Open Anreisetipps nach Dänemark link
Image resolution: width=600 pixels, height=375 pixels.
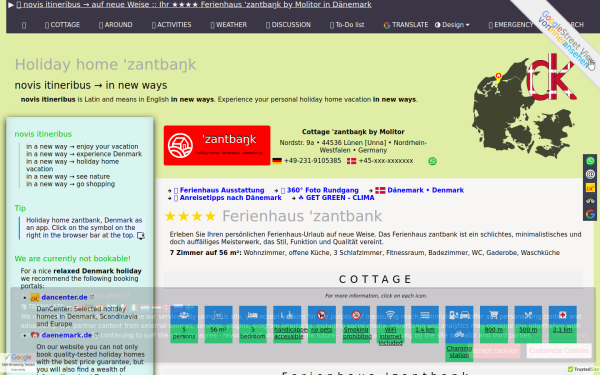228,198
